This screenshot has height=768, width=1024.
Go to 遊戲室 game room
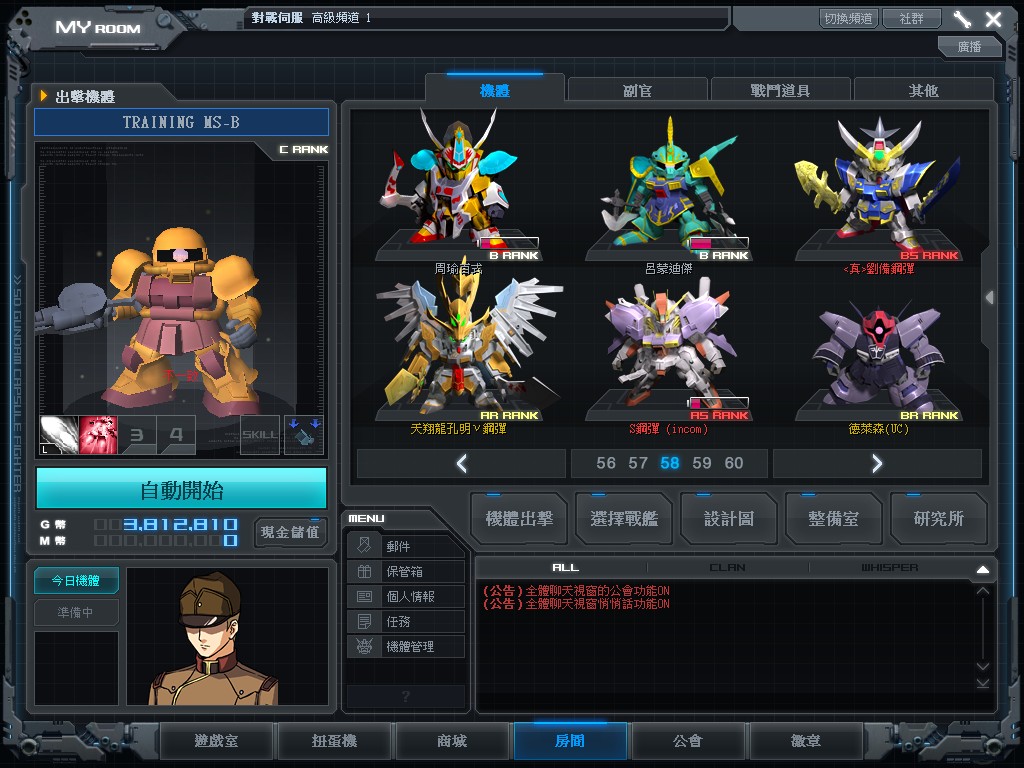[x=216, y=741]
